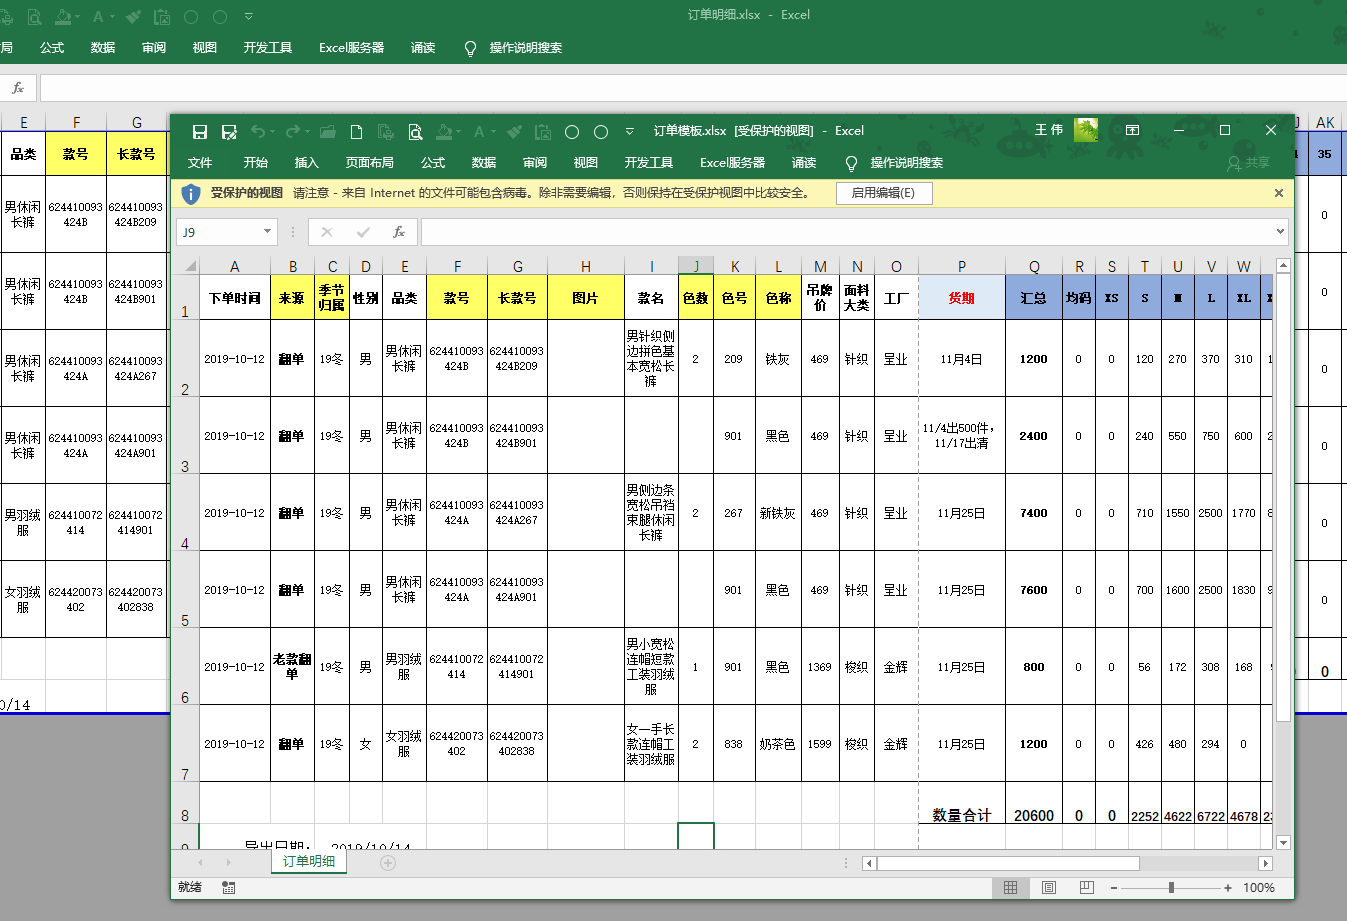Click the macro record icon in status bar

pos(229,887)
